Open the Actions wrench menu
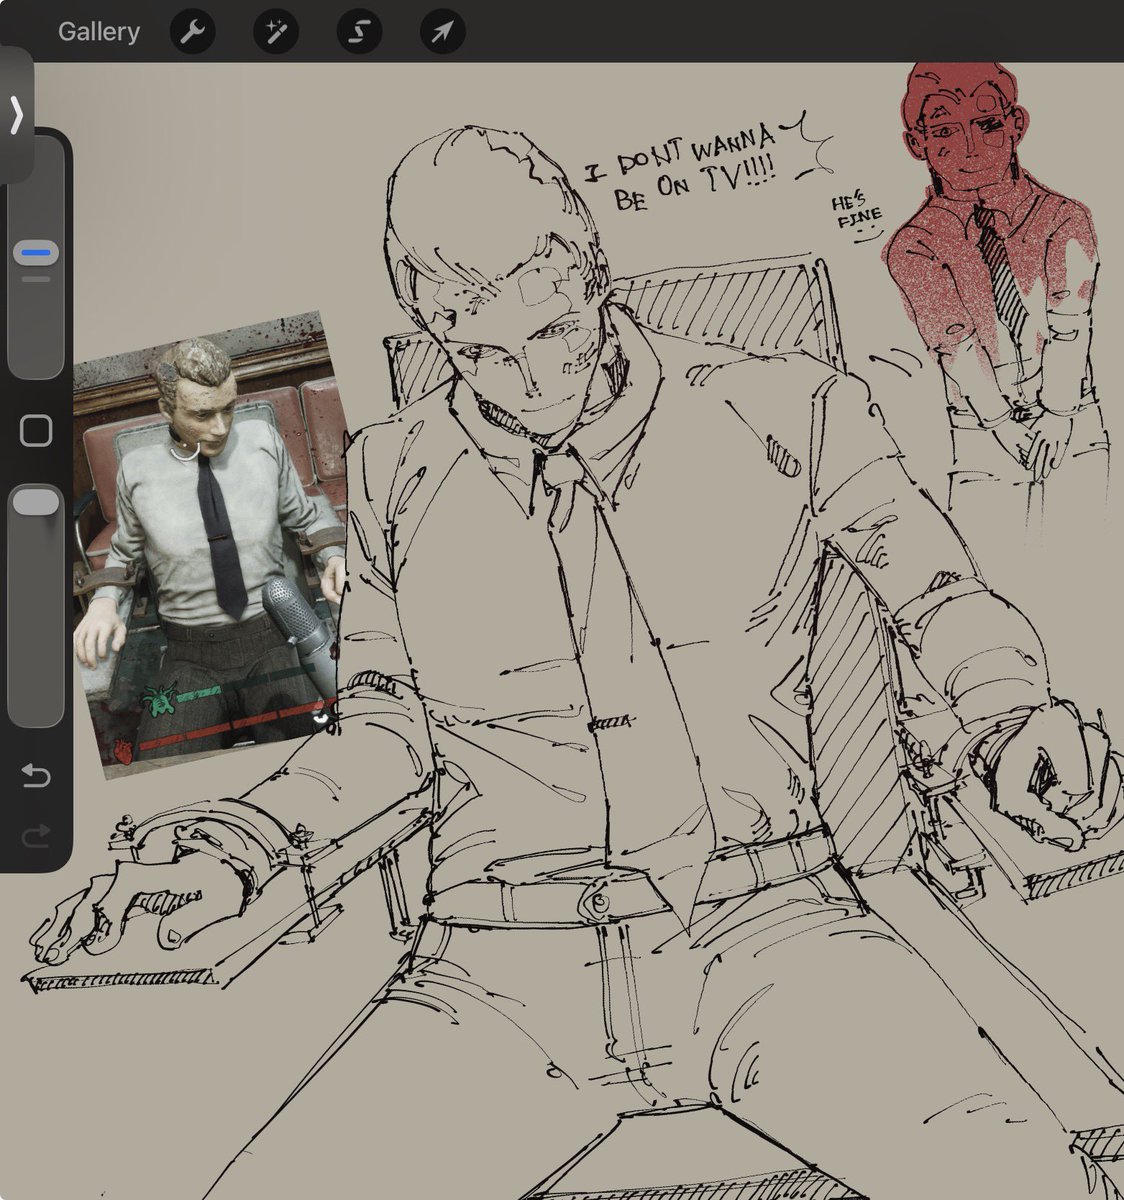This screenshot has width=1124, height=1200. 192,32
